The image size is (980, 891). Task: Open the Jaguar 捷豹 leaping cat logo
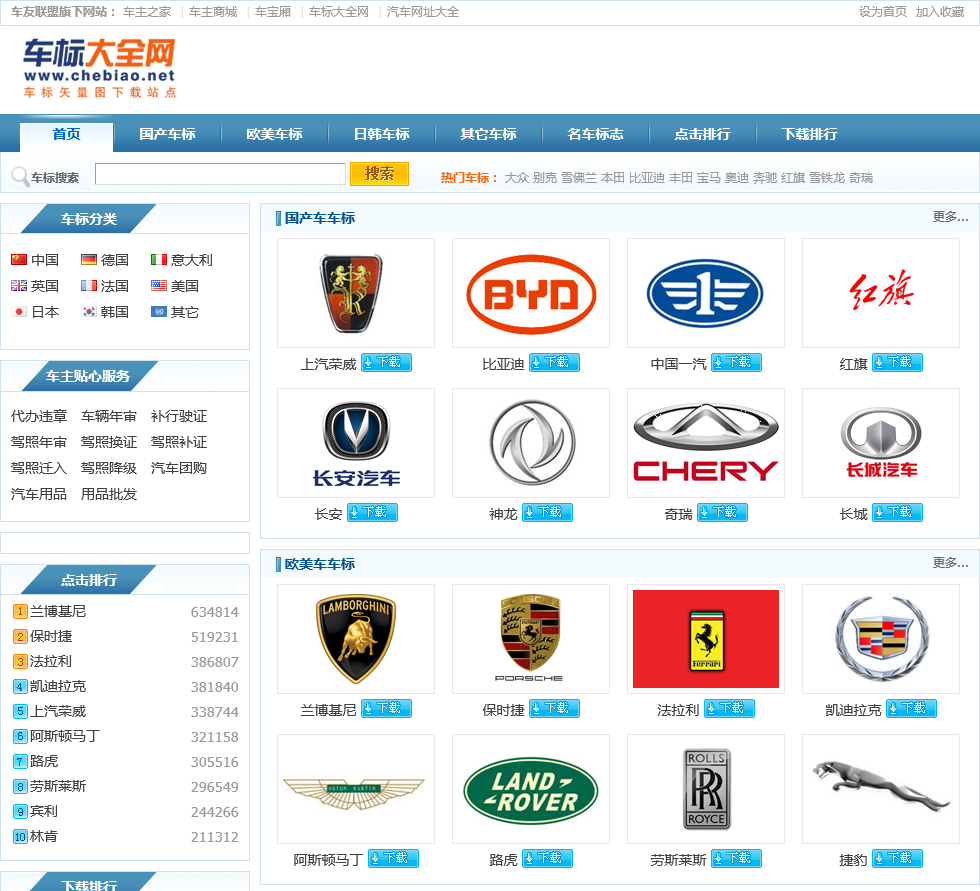point(881,789)
